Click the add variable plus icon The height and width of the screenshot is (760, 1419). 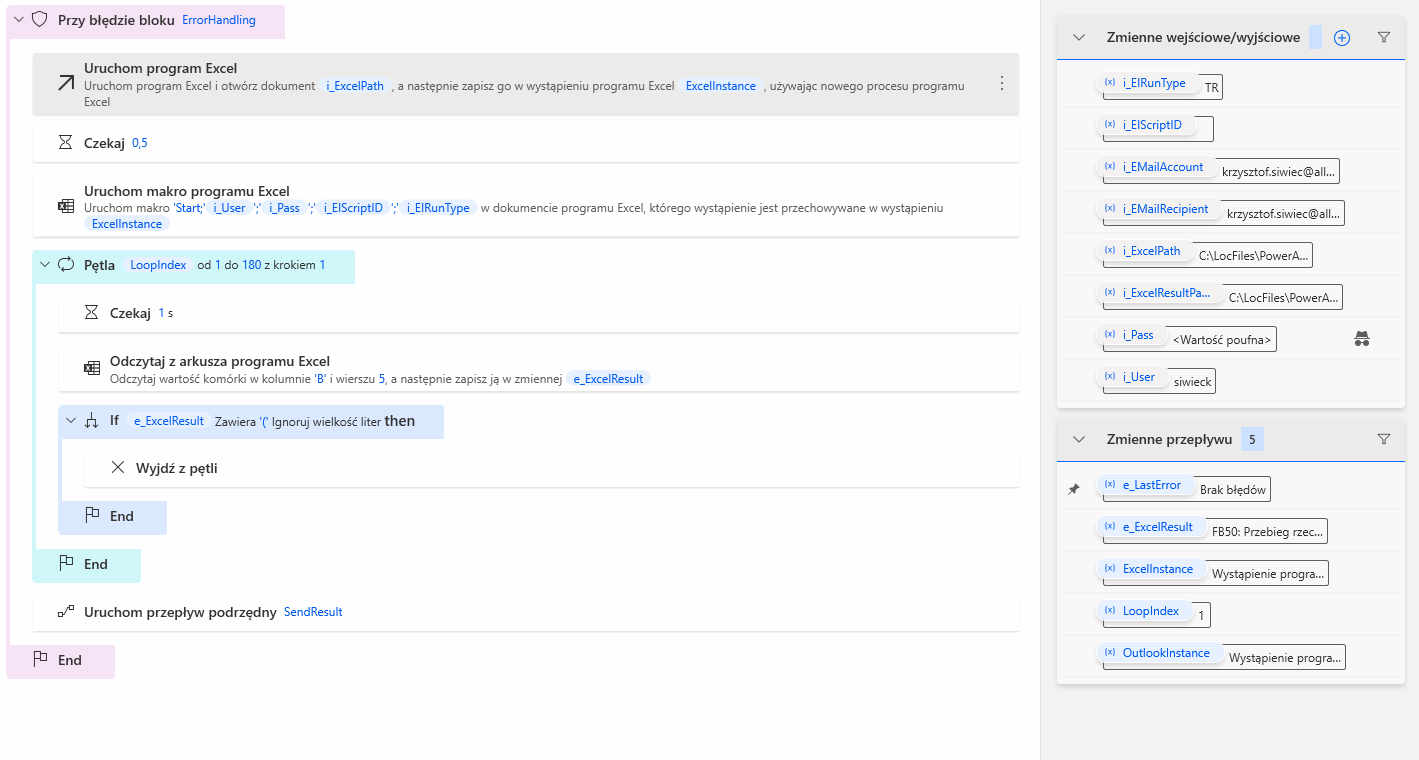pyautogui.click(x=1342, y=38)
